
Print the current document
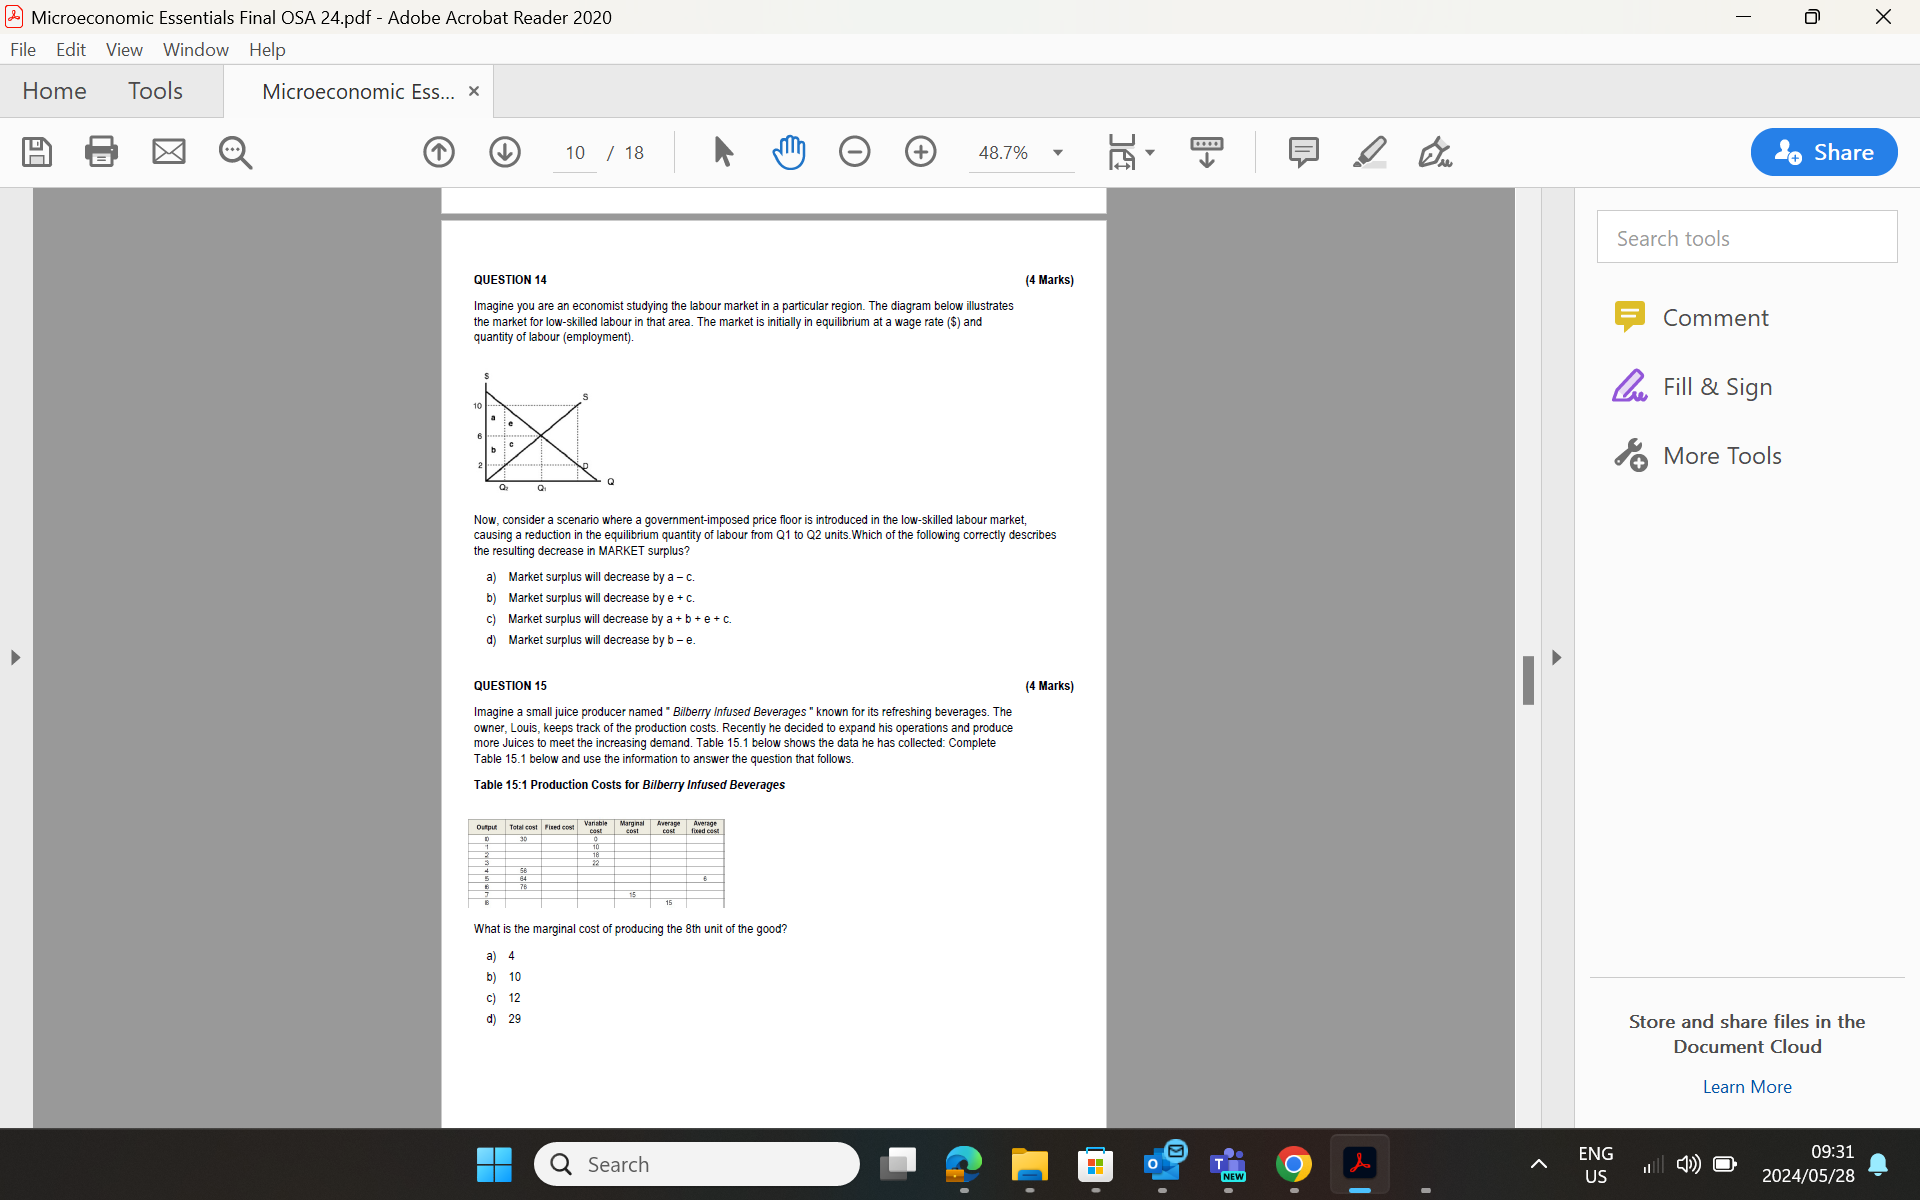[x=101, y=152]
